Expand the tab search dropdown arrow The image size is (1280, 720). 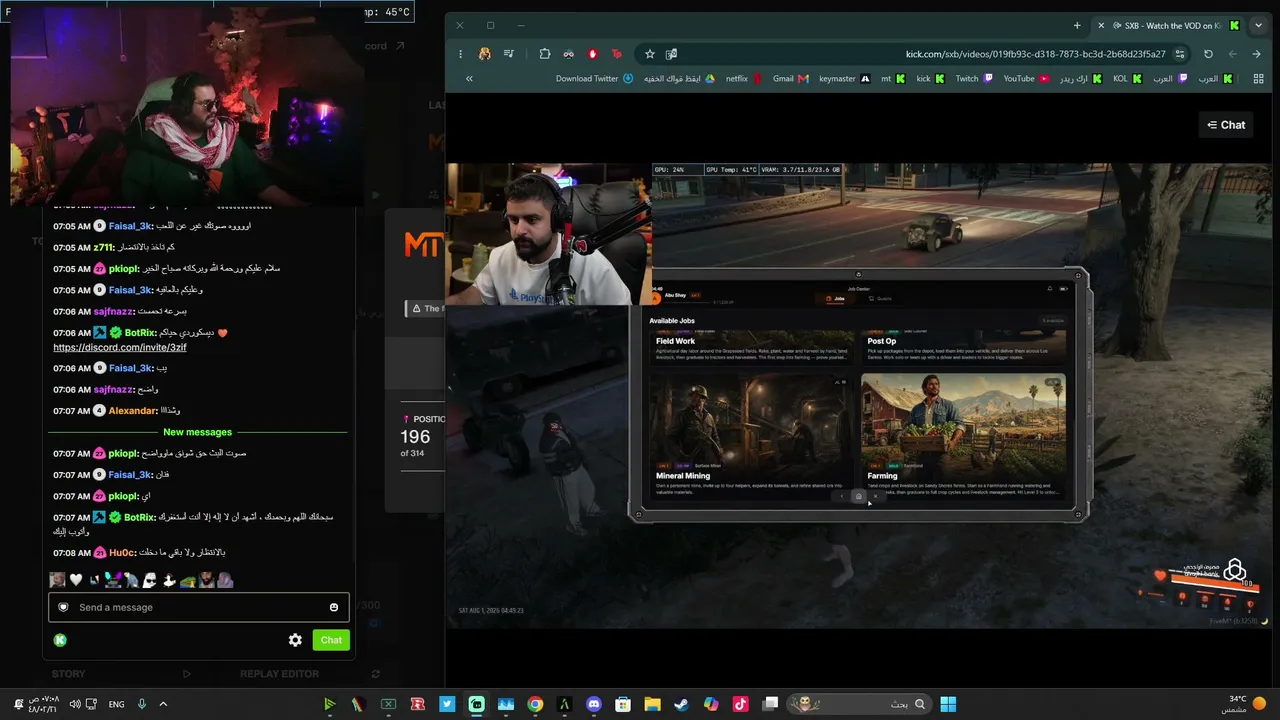(x=1258, y=26)
